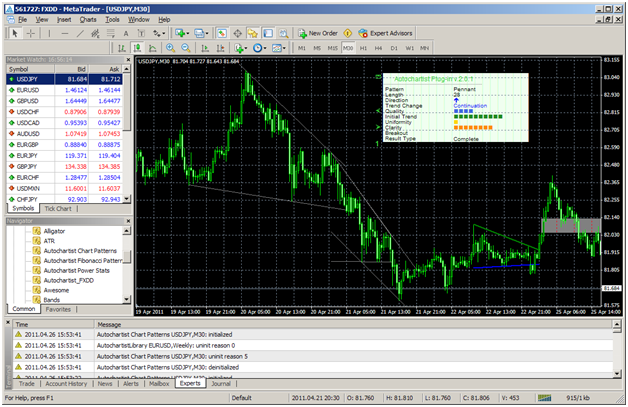Close the Navigator panel

pyautogui.click(x=128, y=221)
